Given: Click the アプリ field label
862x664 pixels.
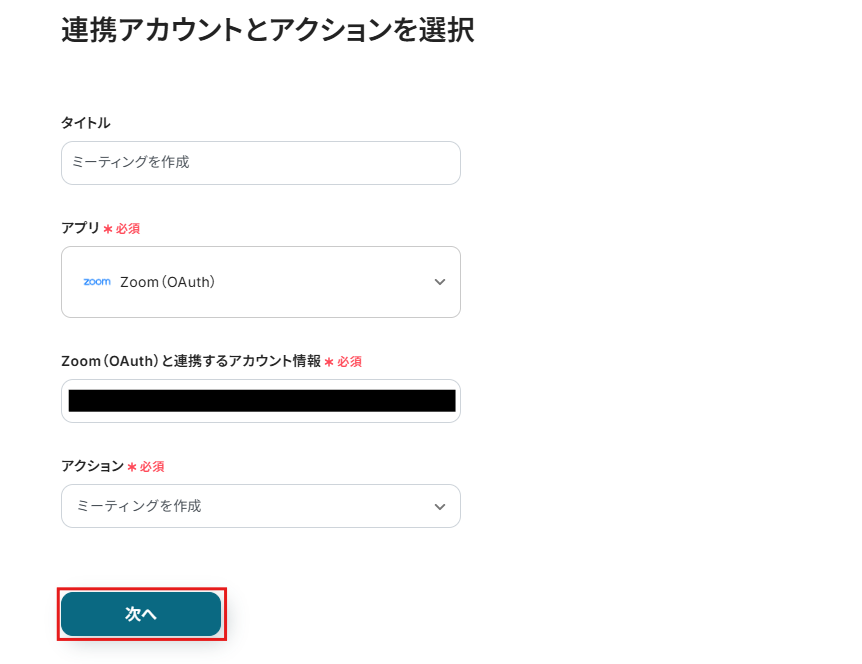Looking at the screenshot, I should [x=80, y=228].
